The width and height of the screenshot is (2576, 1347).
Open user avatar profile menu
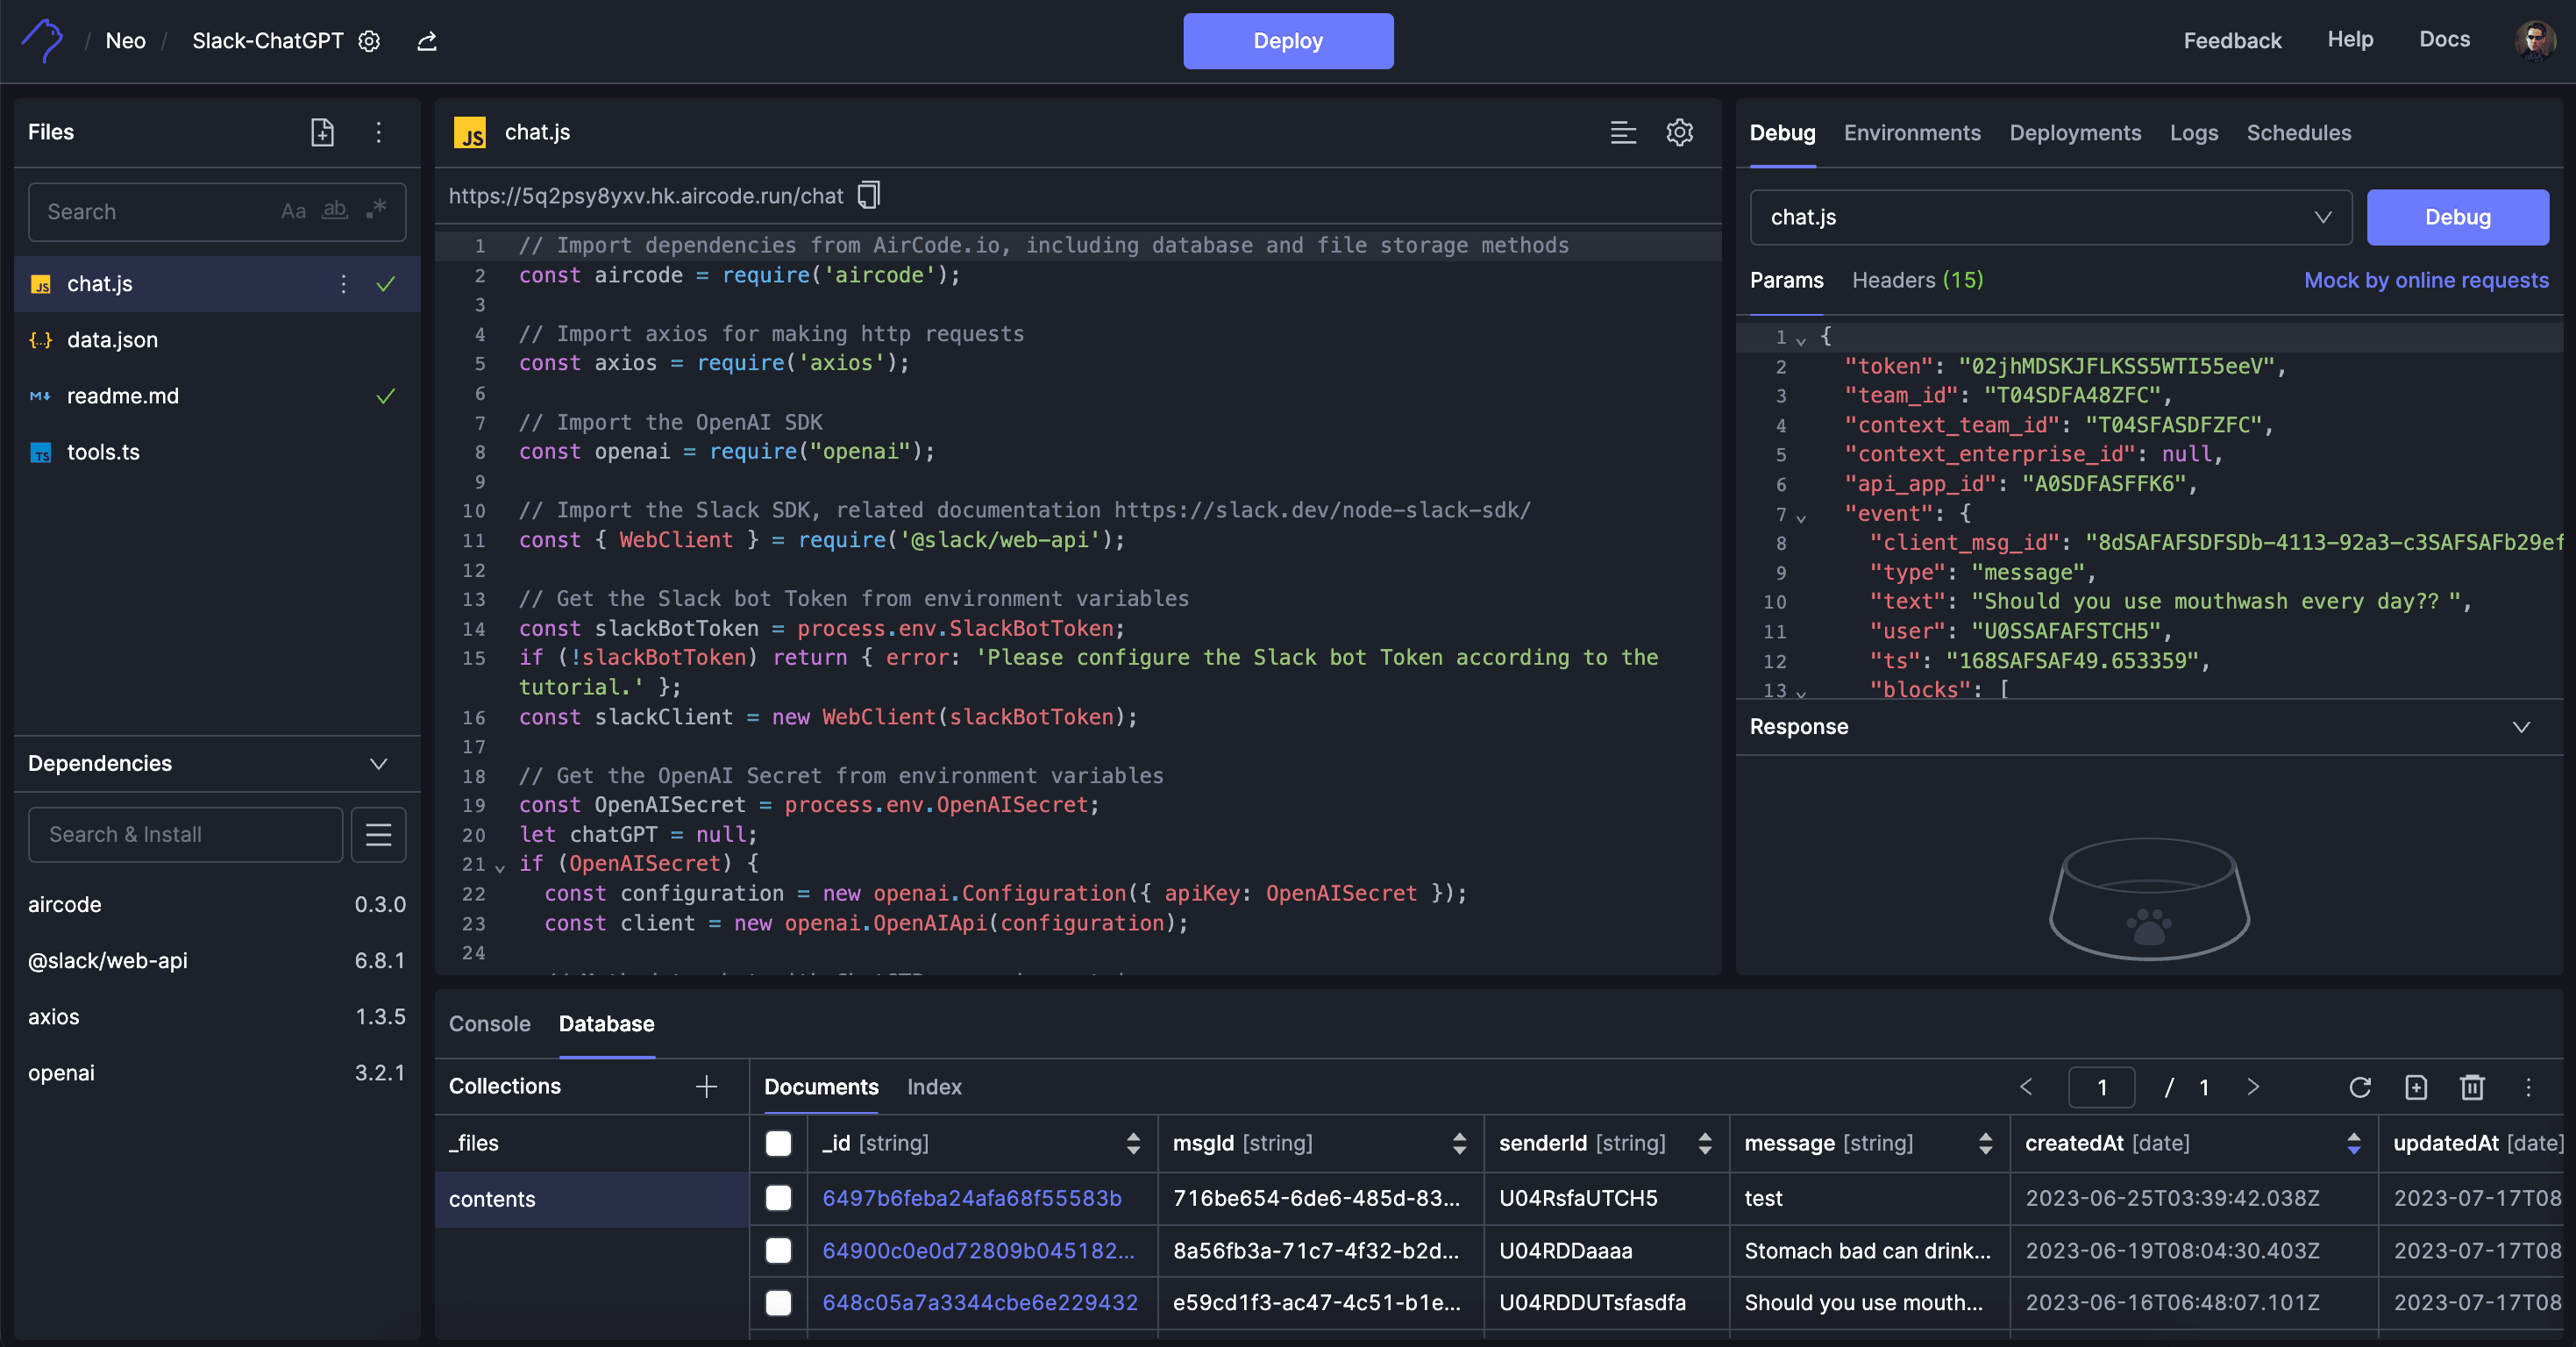click(x=2534, y=40)
